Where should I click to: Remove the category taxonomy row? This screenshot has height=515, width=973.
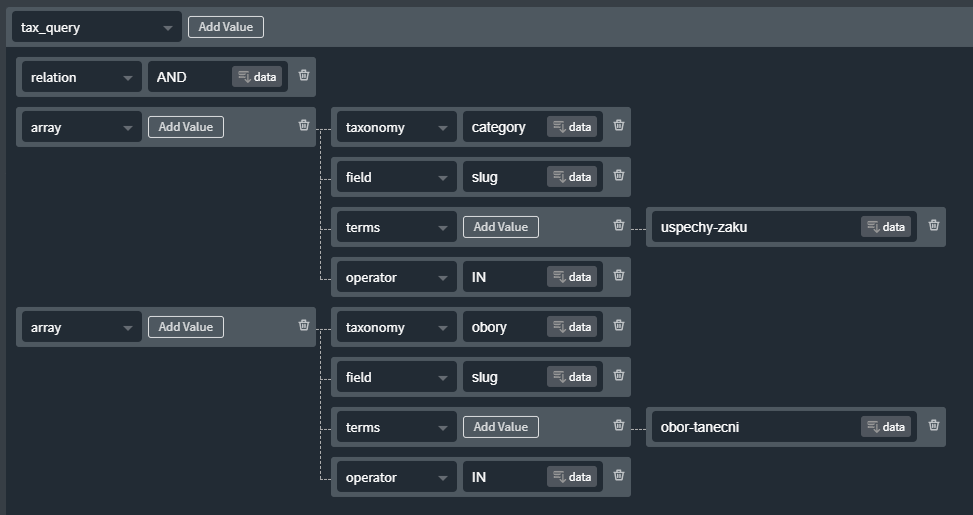coord(619,125)
